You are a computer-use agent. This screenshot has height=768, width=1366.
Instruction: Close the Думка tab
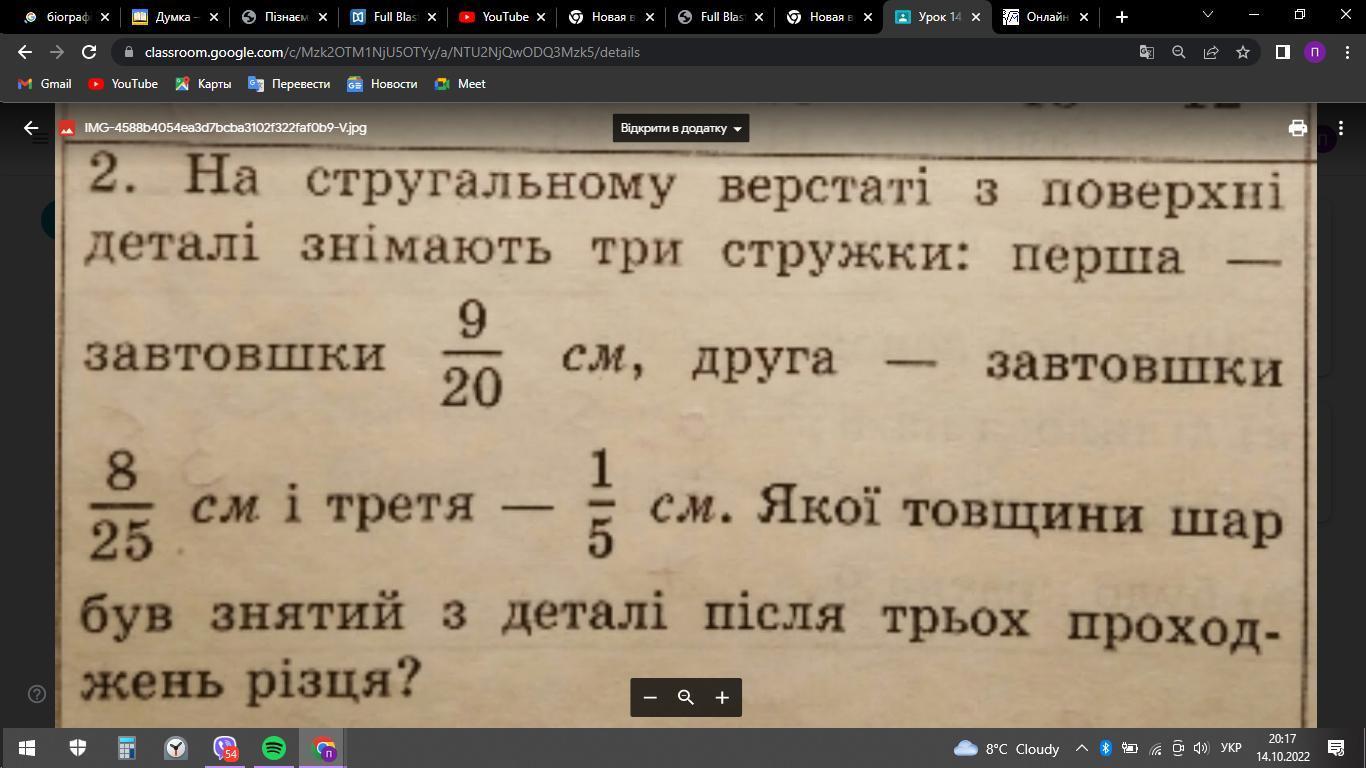click(214, 17)
